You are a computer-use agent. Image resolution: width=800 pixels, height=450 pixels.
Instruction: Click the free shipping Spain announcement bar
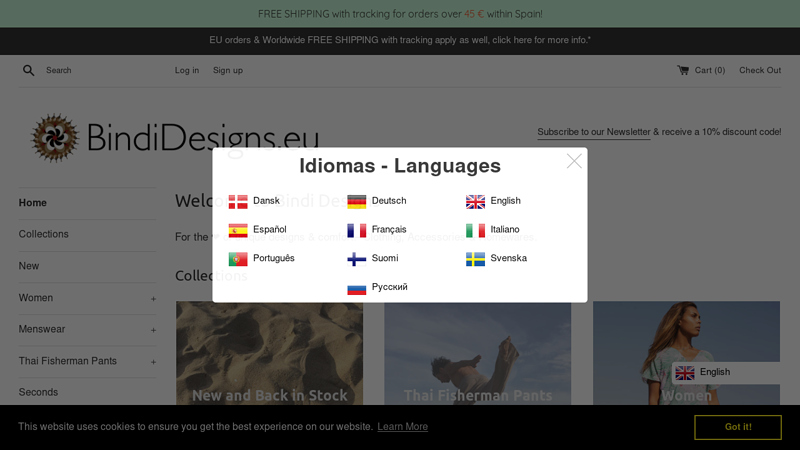400,14
